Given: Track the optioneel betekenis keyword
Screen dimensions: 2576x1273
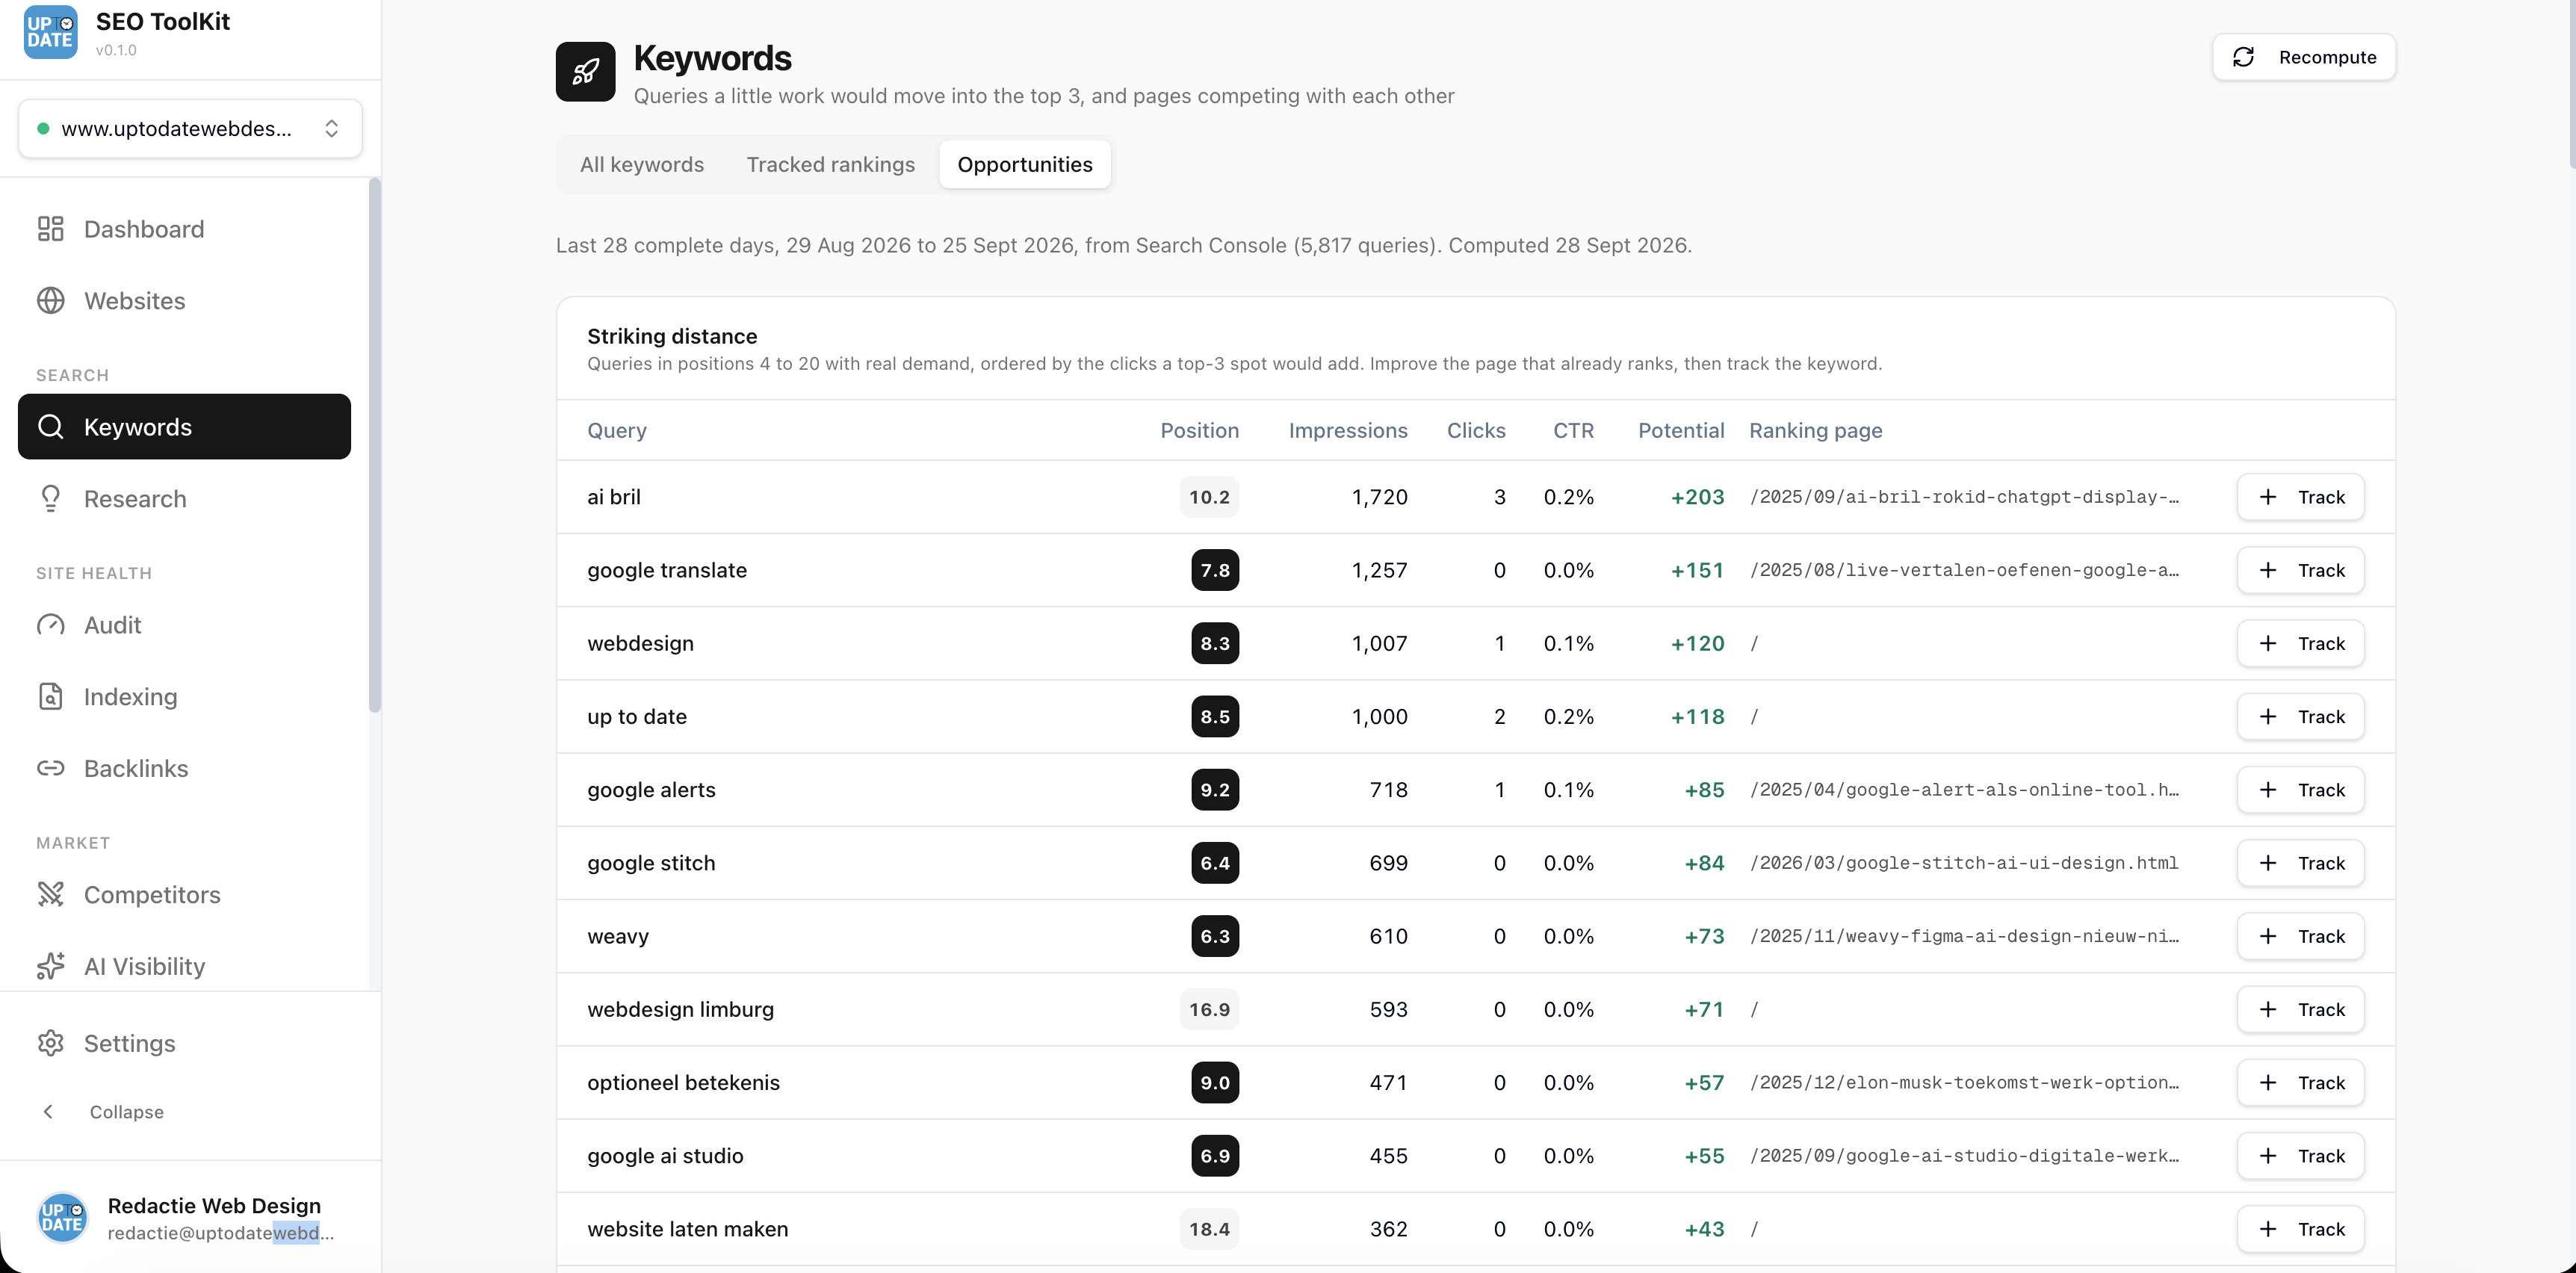Looking at the screenshot, I should [x=2300, y=1082].
